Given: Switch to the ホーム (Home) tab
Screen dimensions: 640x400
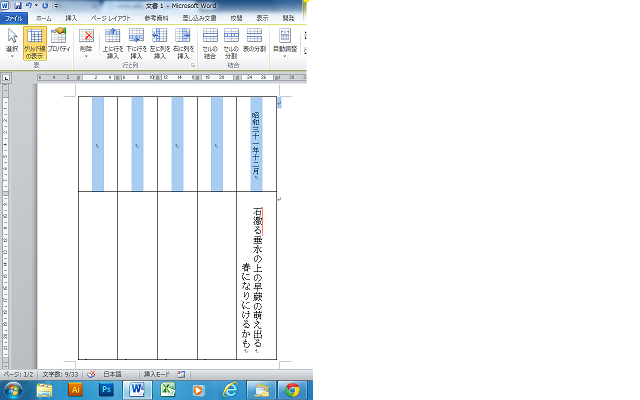Looking at the screenshot, I should [44, 18].
